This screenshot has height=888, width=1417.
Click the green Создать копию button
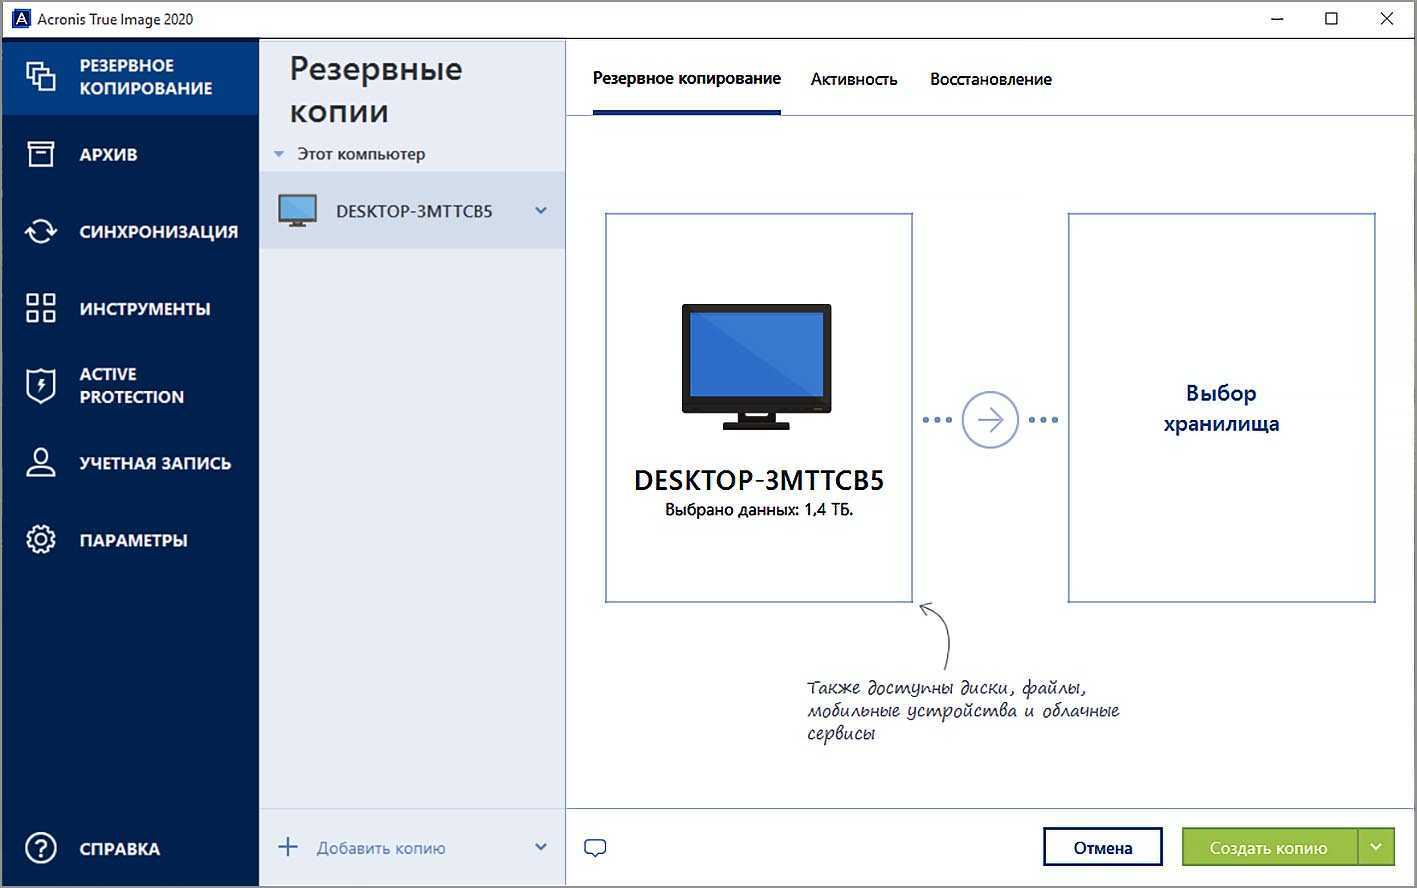click(x=1269, y=847)
